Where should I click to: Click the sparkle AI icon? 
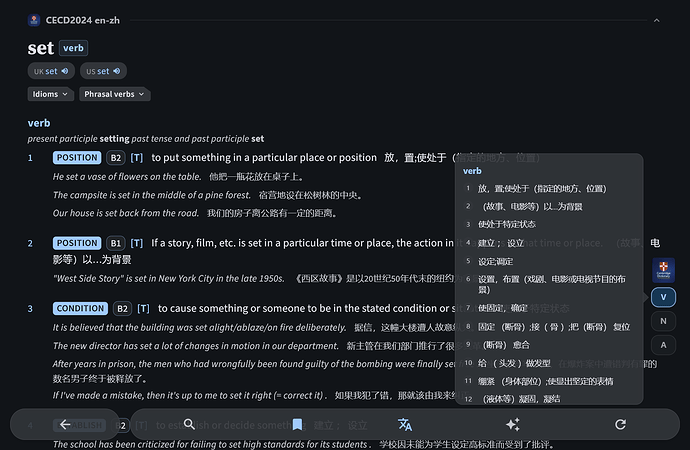coord(514,425)
